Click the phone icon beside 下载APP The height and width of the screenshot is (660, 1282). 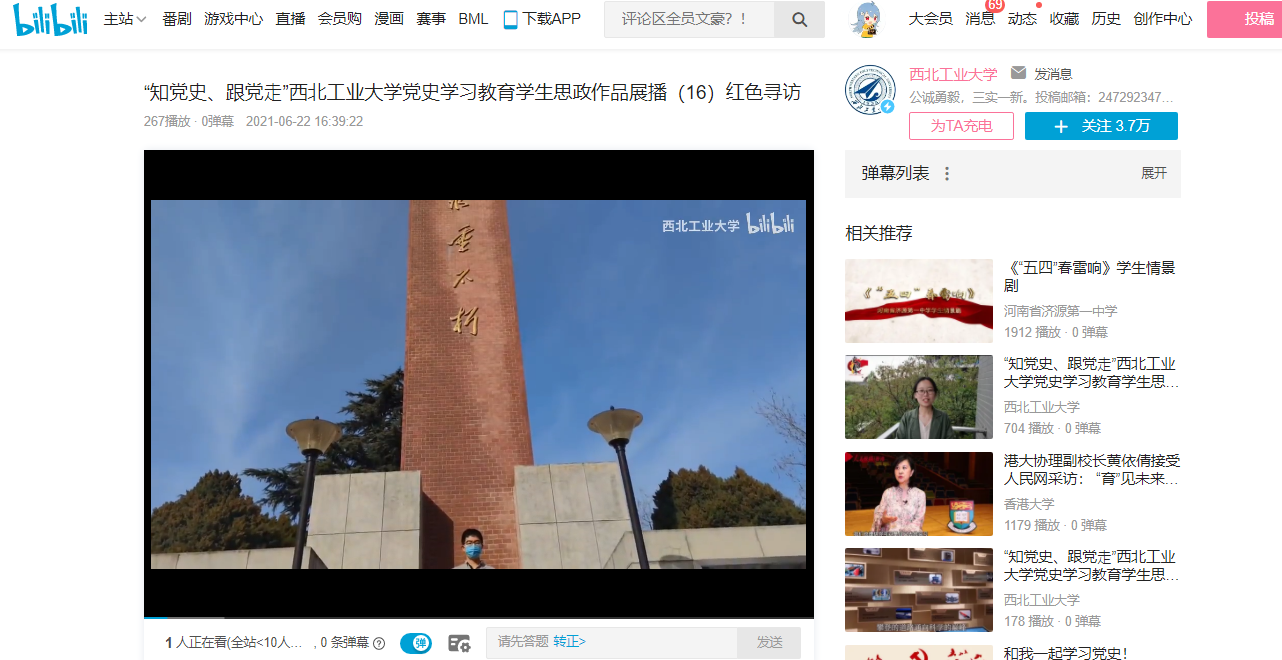point(511,20)
